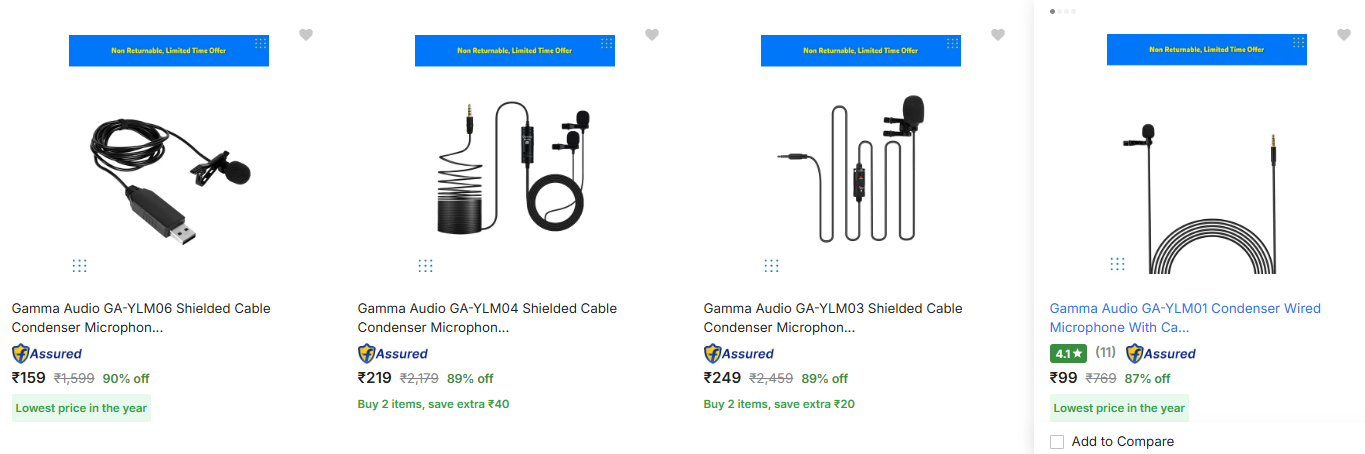Tap heart icon on GA-YLM01 product card
This screenshot has height=454, width=1365.
(1344, 35)
